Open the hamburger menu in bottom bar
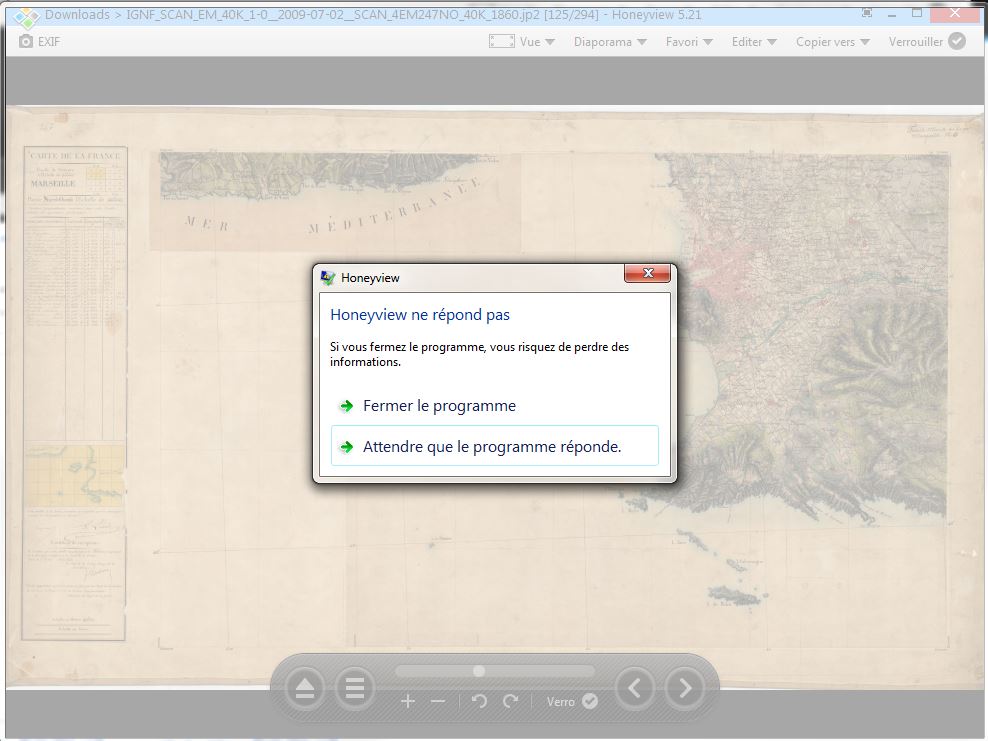This screenshot has height=741, width=988. tap(354, 688)
